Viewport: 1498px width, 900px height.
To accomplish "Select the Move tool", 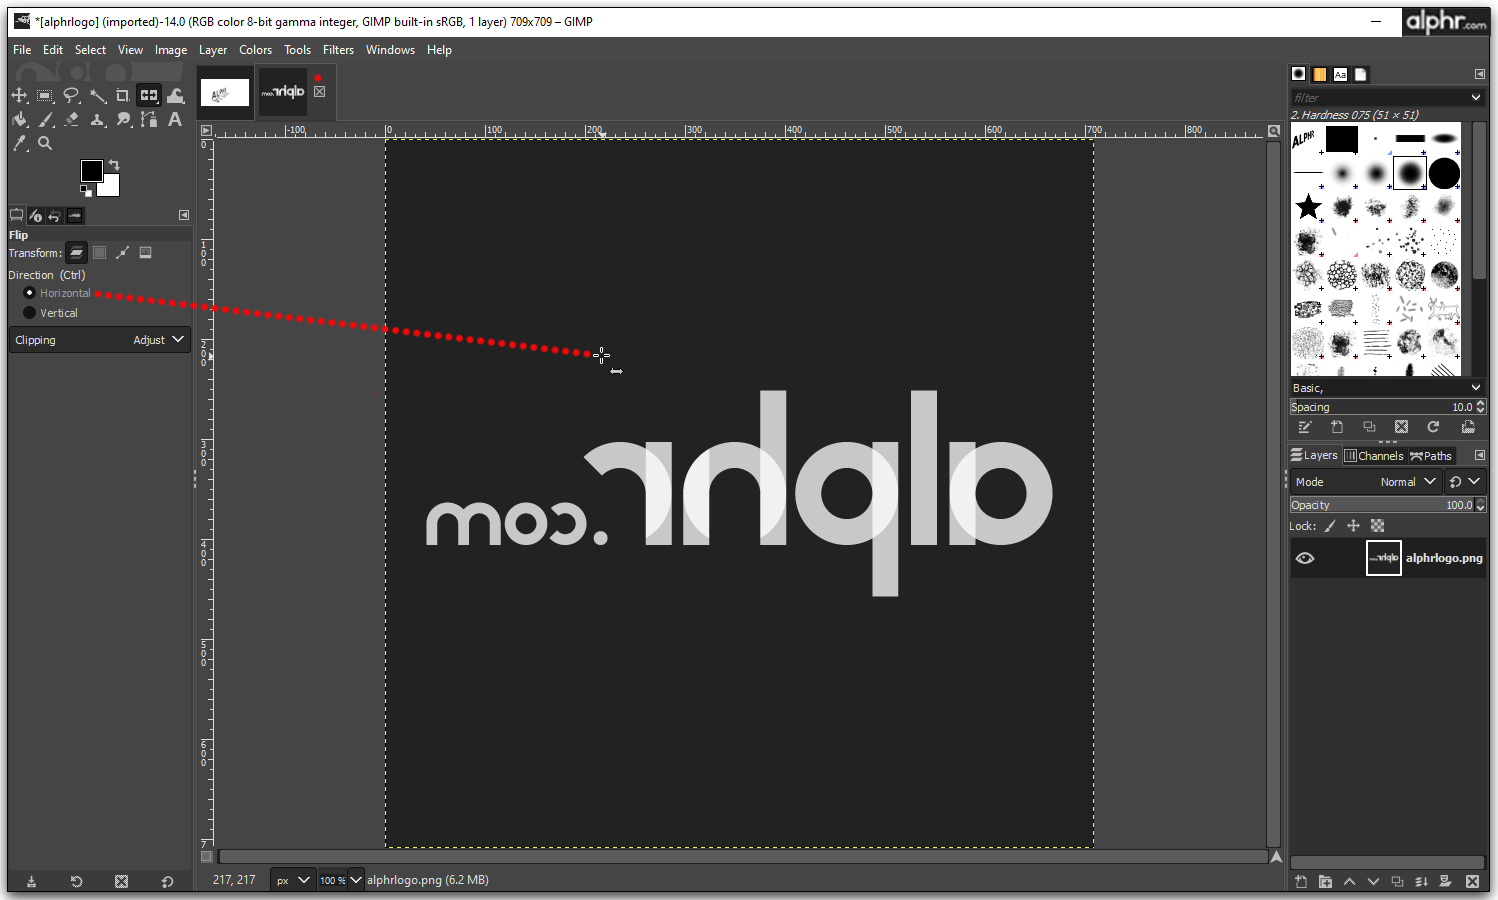I will [19, 95].
